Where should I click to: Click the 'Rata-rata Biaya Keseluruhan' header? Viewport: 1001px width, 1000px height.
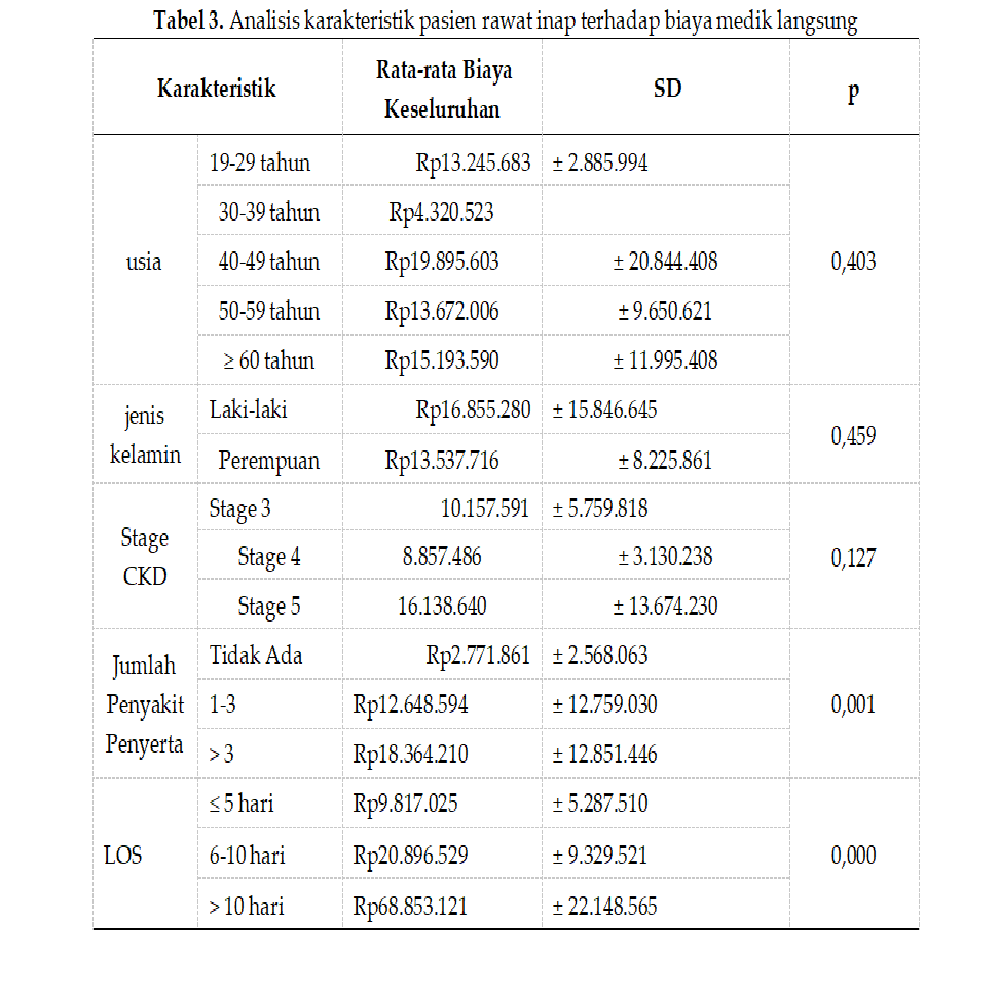pos(443,89)
